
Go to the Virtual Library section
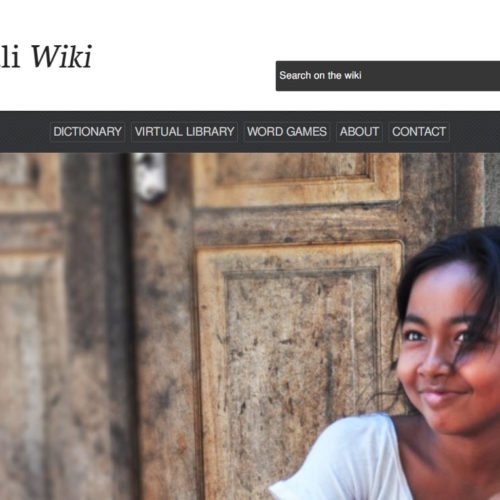click(x=184, y=132)
